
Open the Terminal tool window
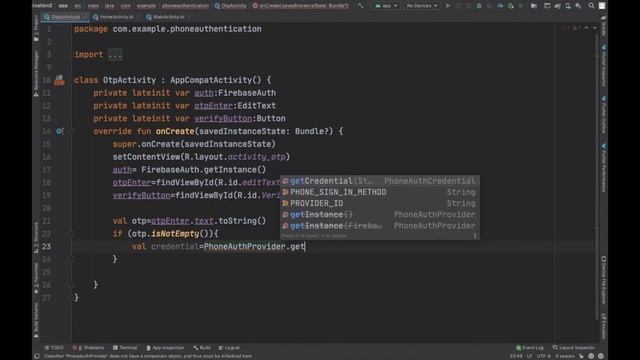coord(125,348)
